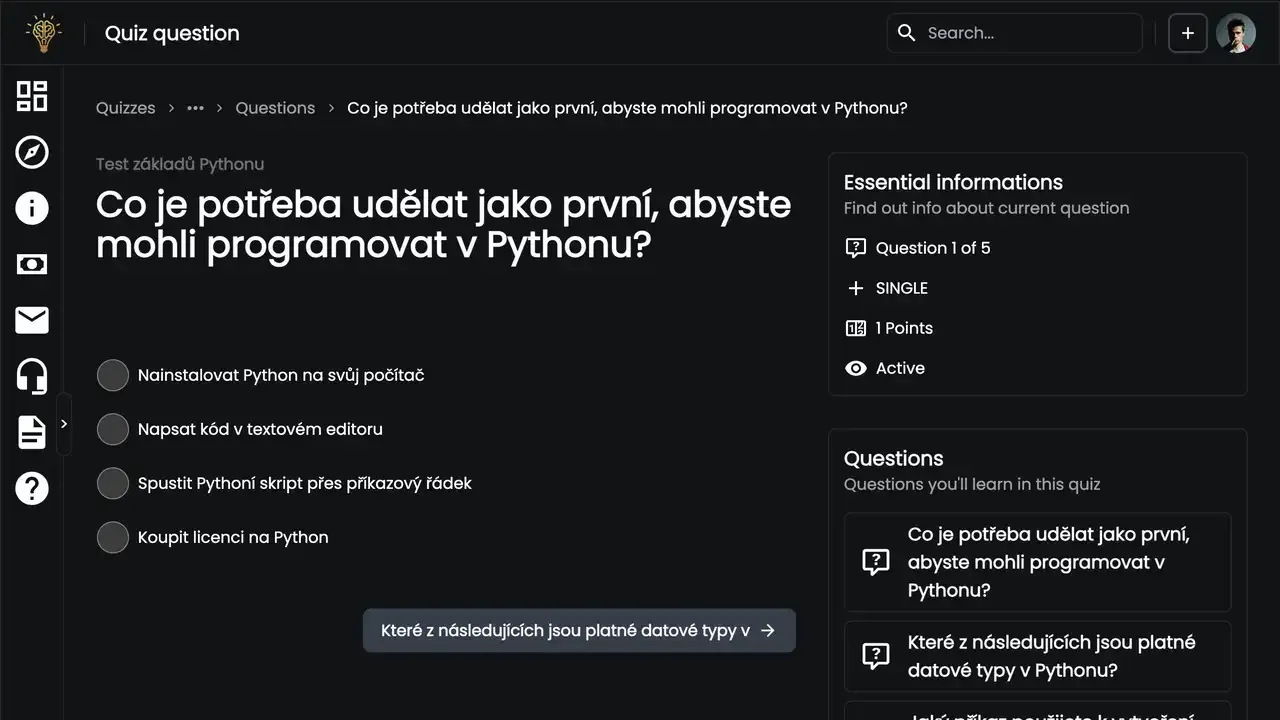Open the info circle icon in sidebar
1280x720 pixels.
[x=32, y=208]
